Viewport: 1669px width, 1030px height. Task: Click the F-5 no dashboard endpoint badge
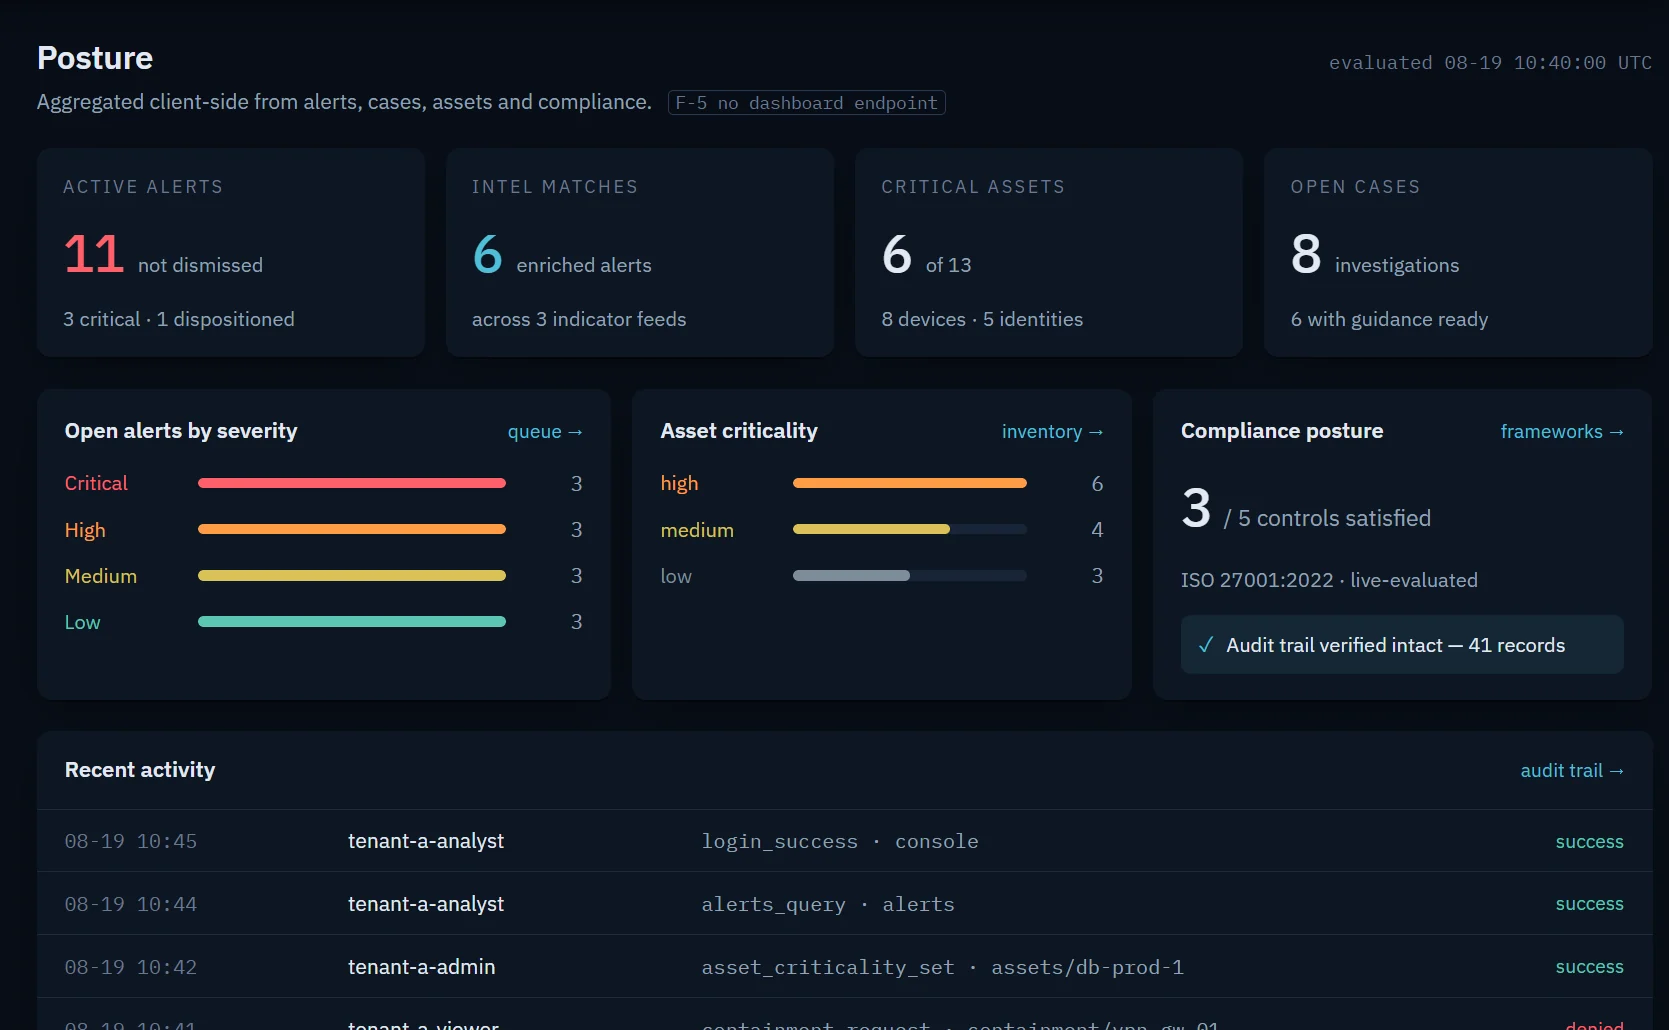click(806, 103)
